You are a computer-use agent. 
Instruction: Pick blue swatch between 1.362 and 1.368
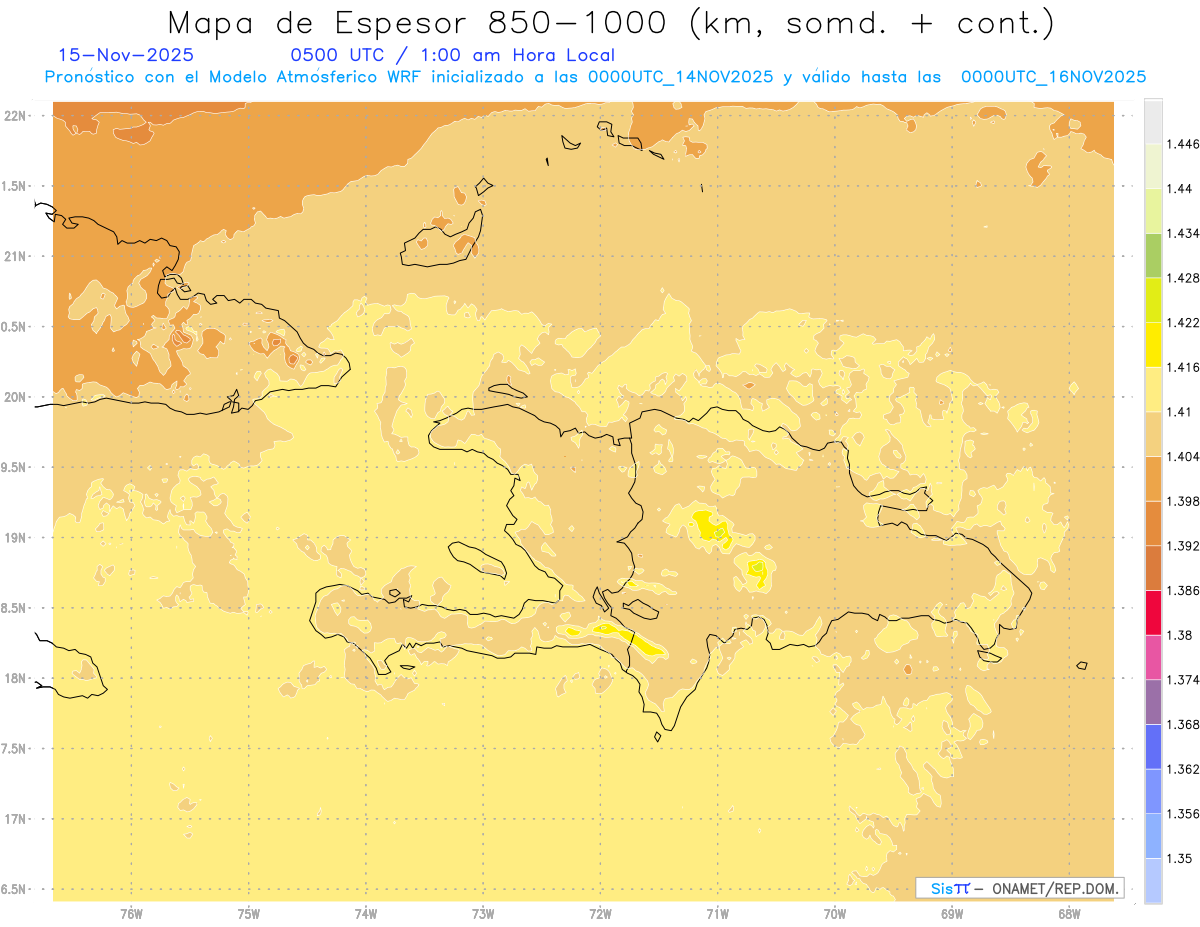(x=1153, y=747)
